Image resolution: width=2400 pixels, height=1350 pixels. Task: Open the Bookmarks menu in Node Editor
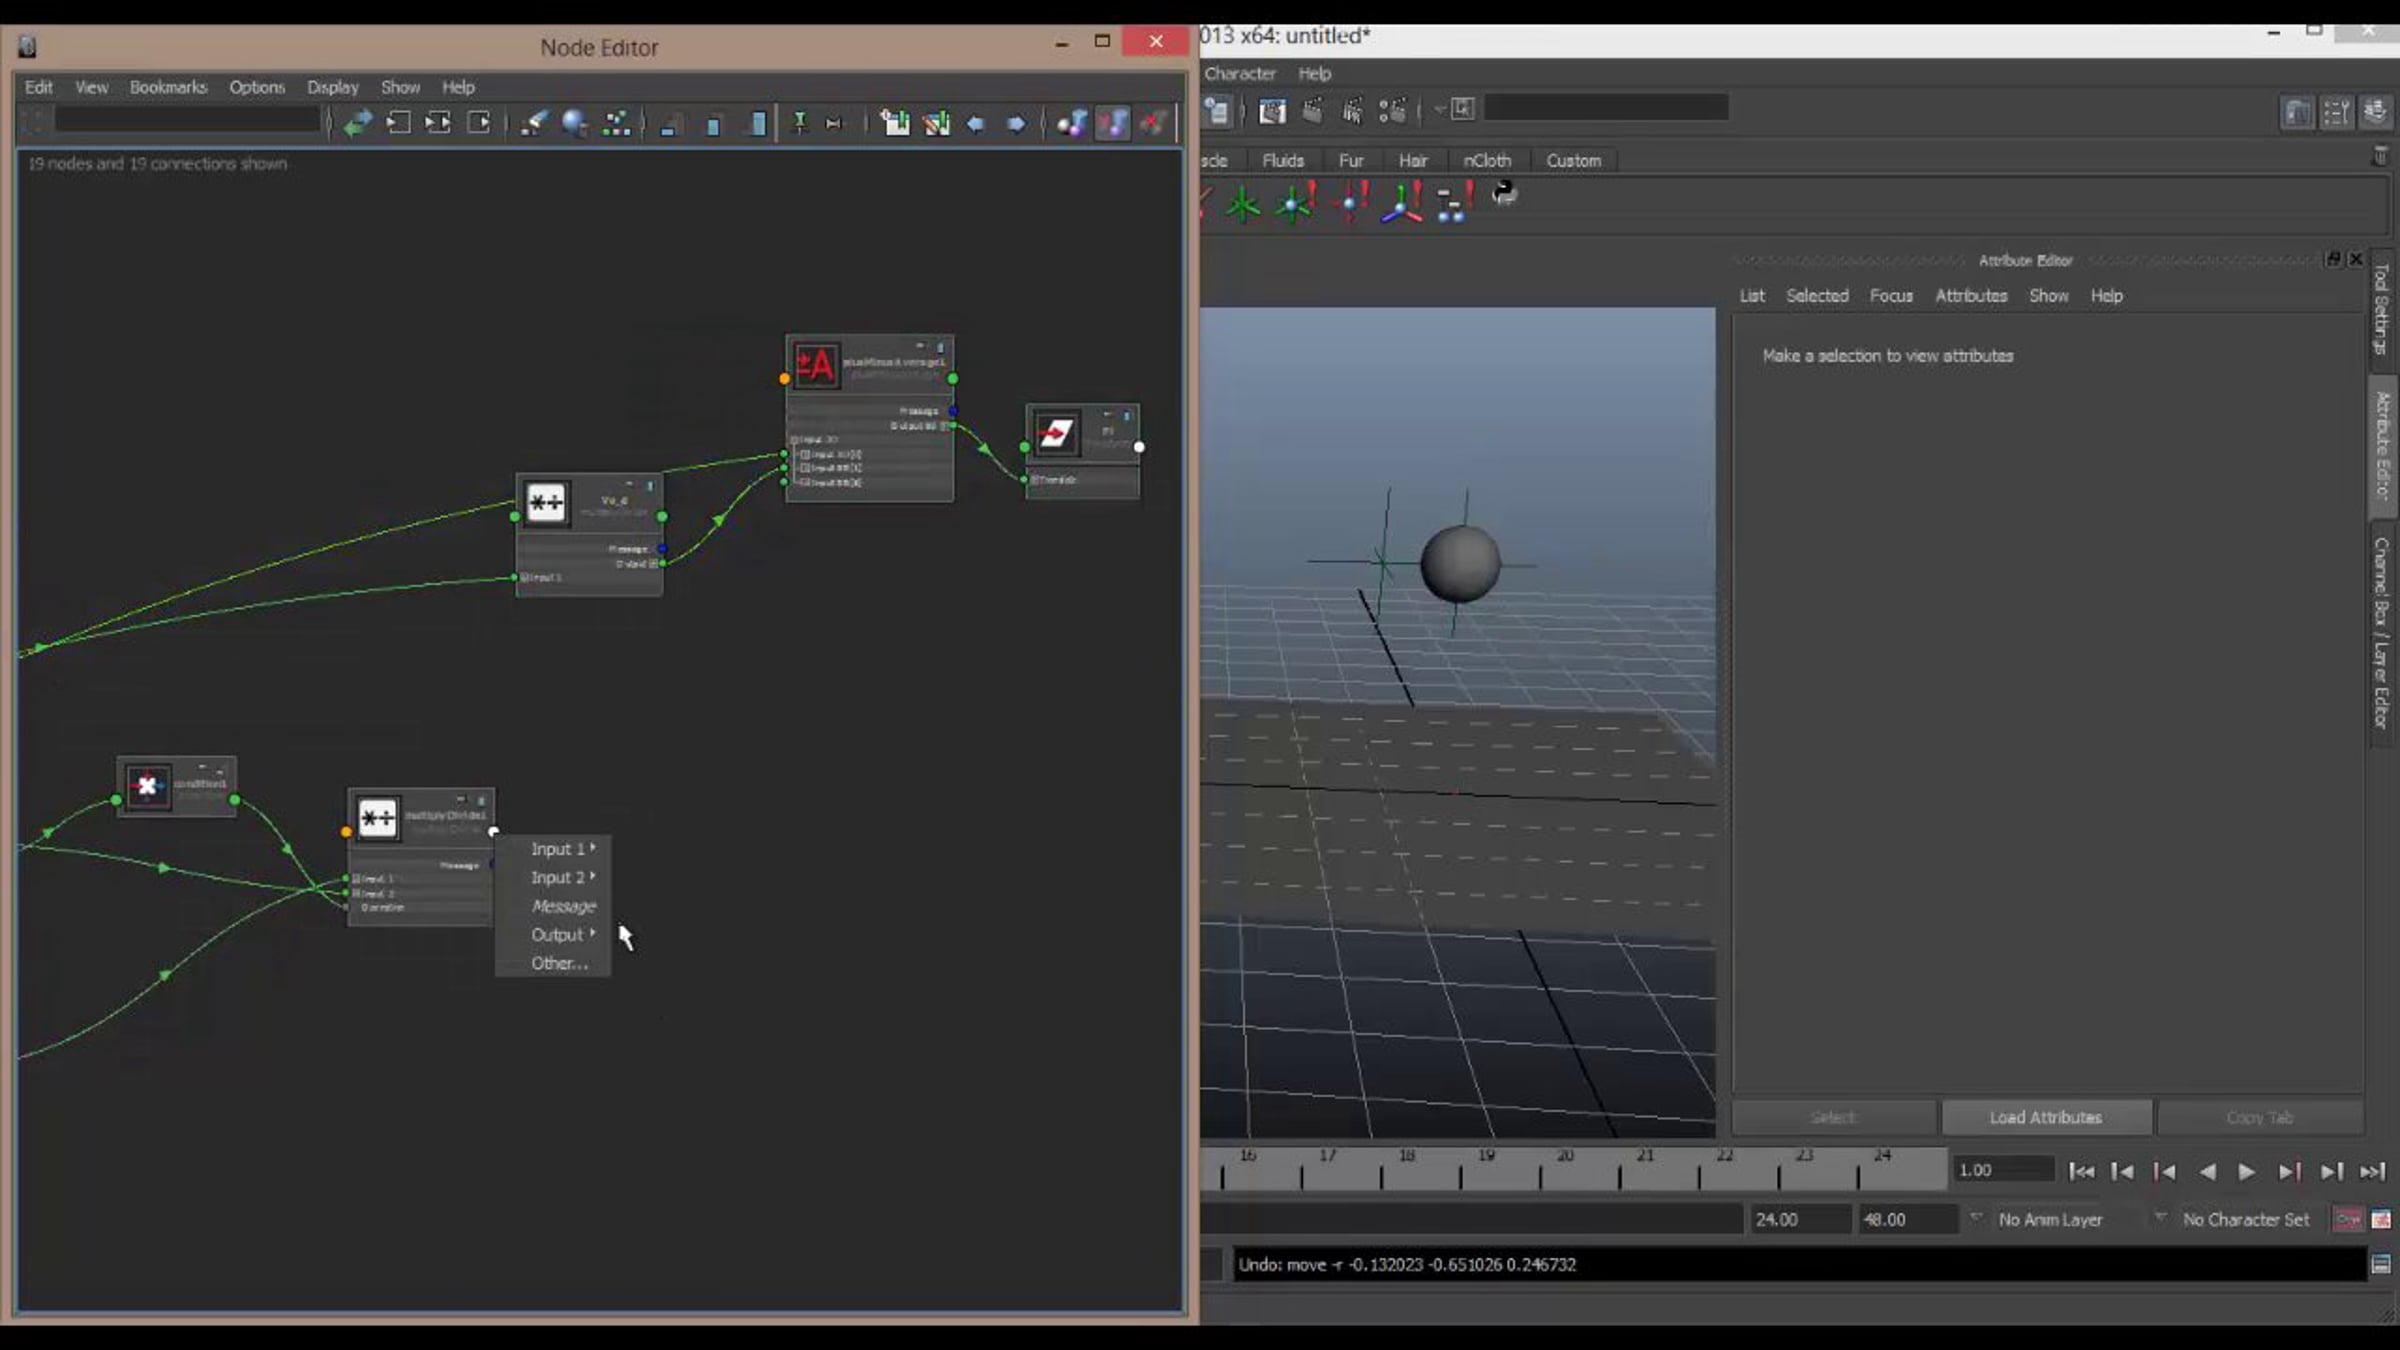(x=168, y=87)
